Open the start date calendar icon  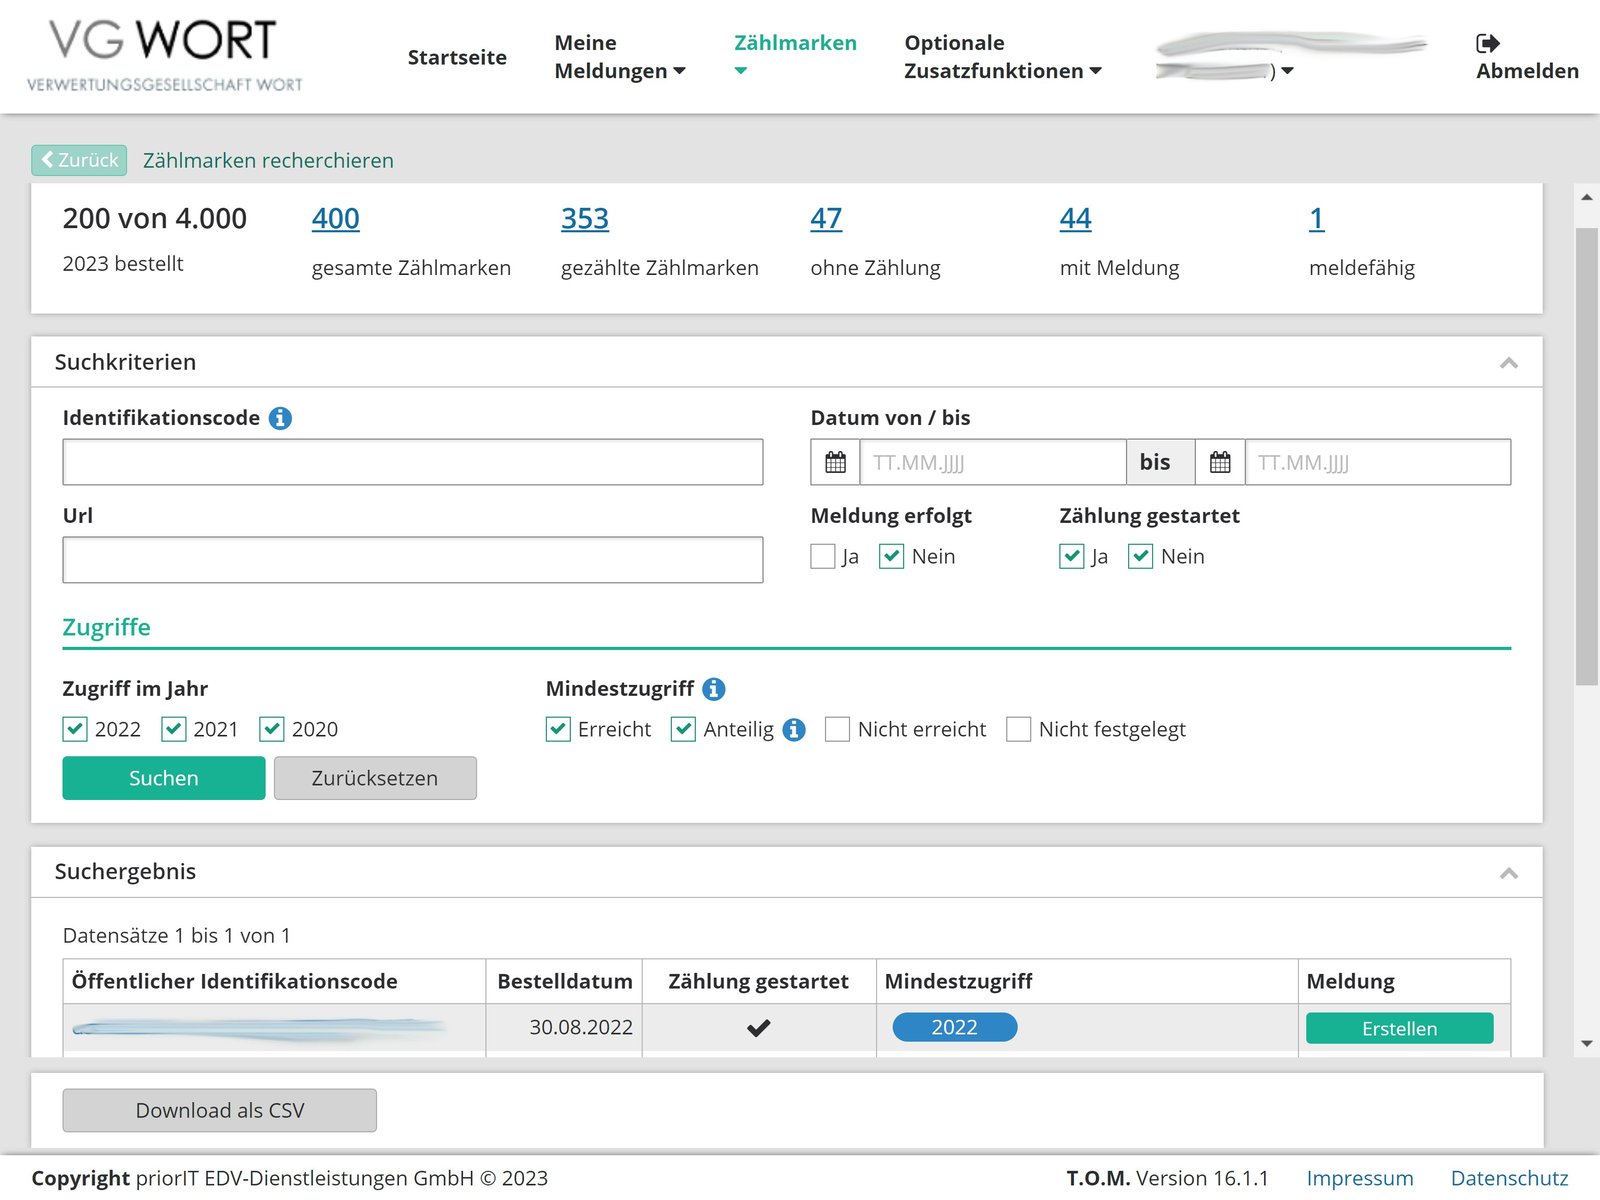835,462
